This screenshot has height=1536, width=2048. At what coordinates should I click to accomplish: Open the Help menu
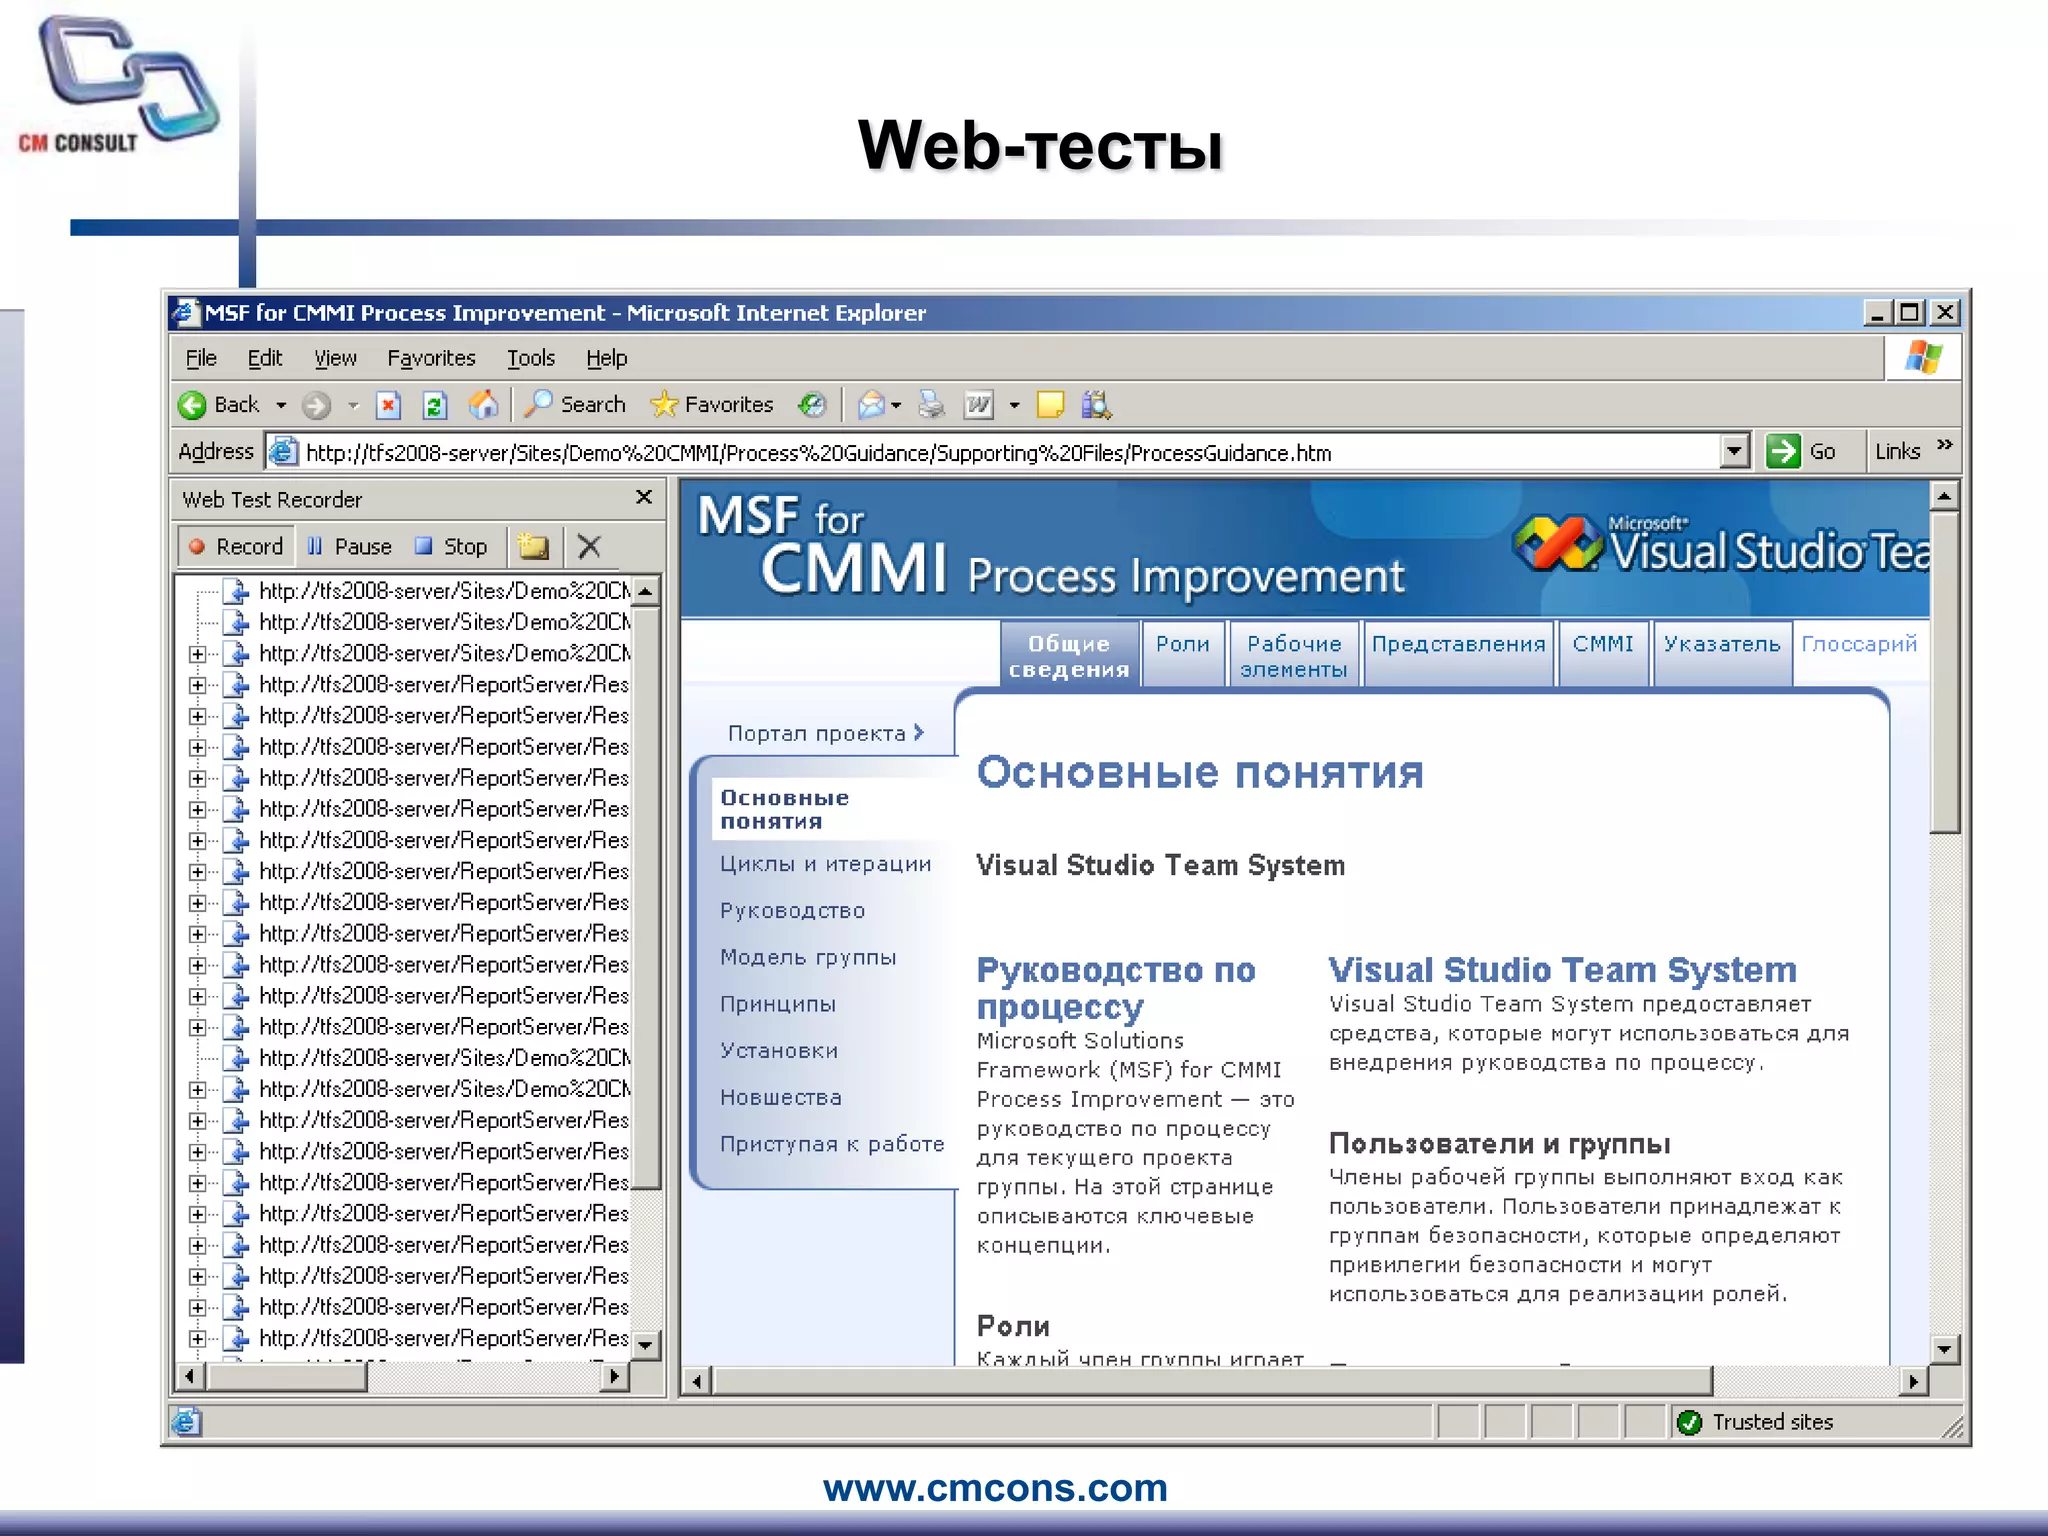click(x=606, y=358)
